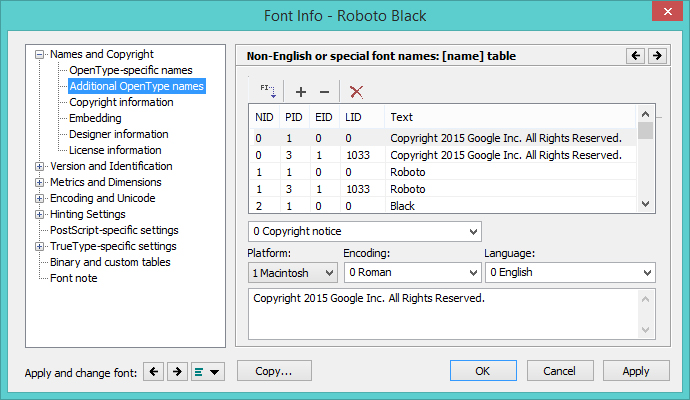Viewport: 690px width, 400px height.
Task: Open the font list dropdown button
Action: 208,372
